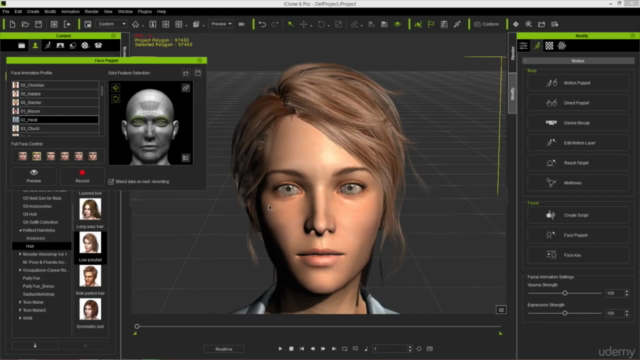Open the checker texture tab in Modify
The image size is (640, 360).
coord(549,46)
